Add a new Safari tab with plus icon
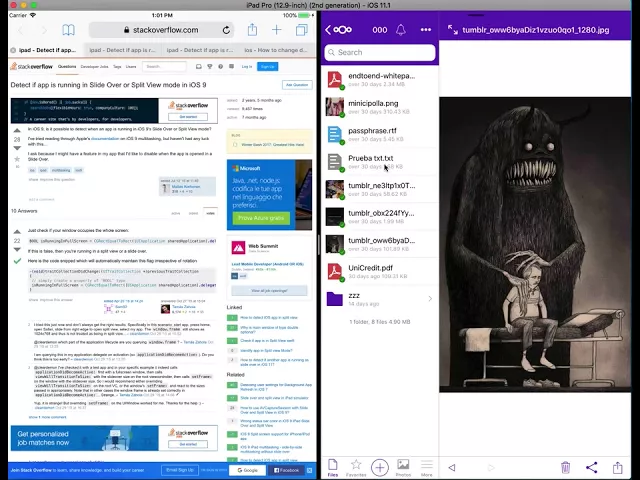This screenshot has width=640, height=480. (x=277, y=30)
